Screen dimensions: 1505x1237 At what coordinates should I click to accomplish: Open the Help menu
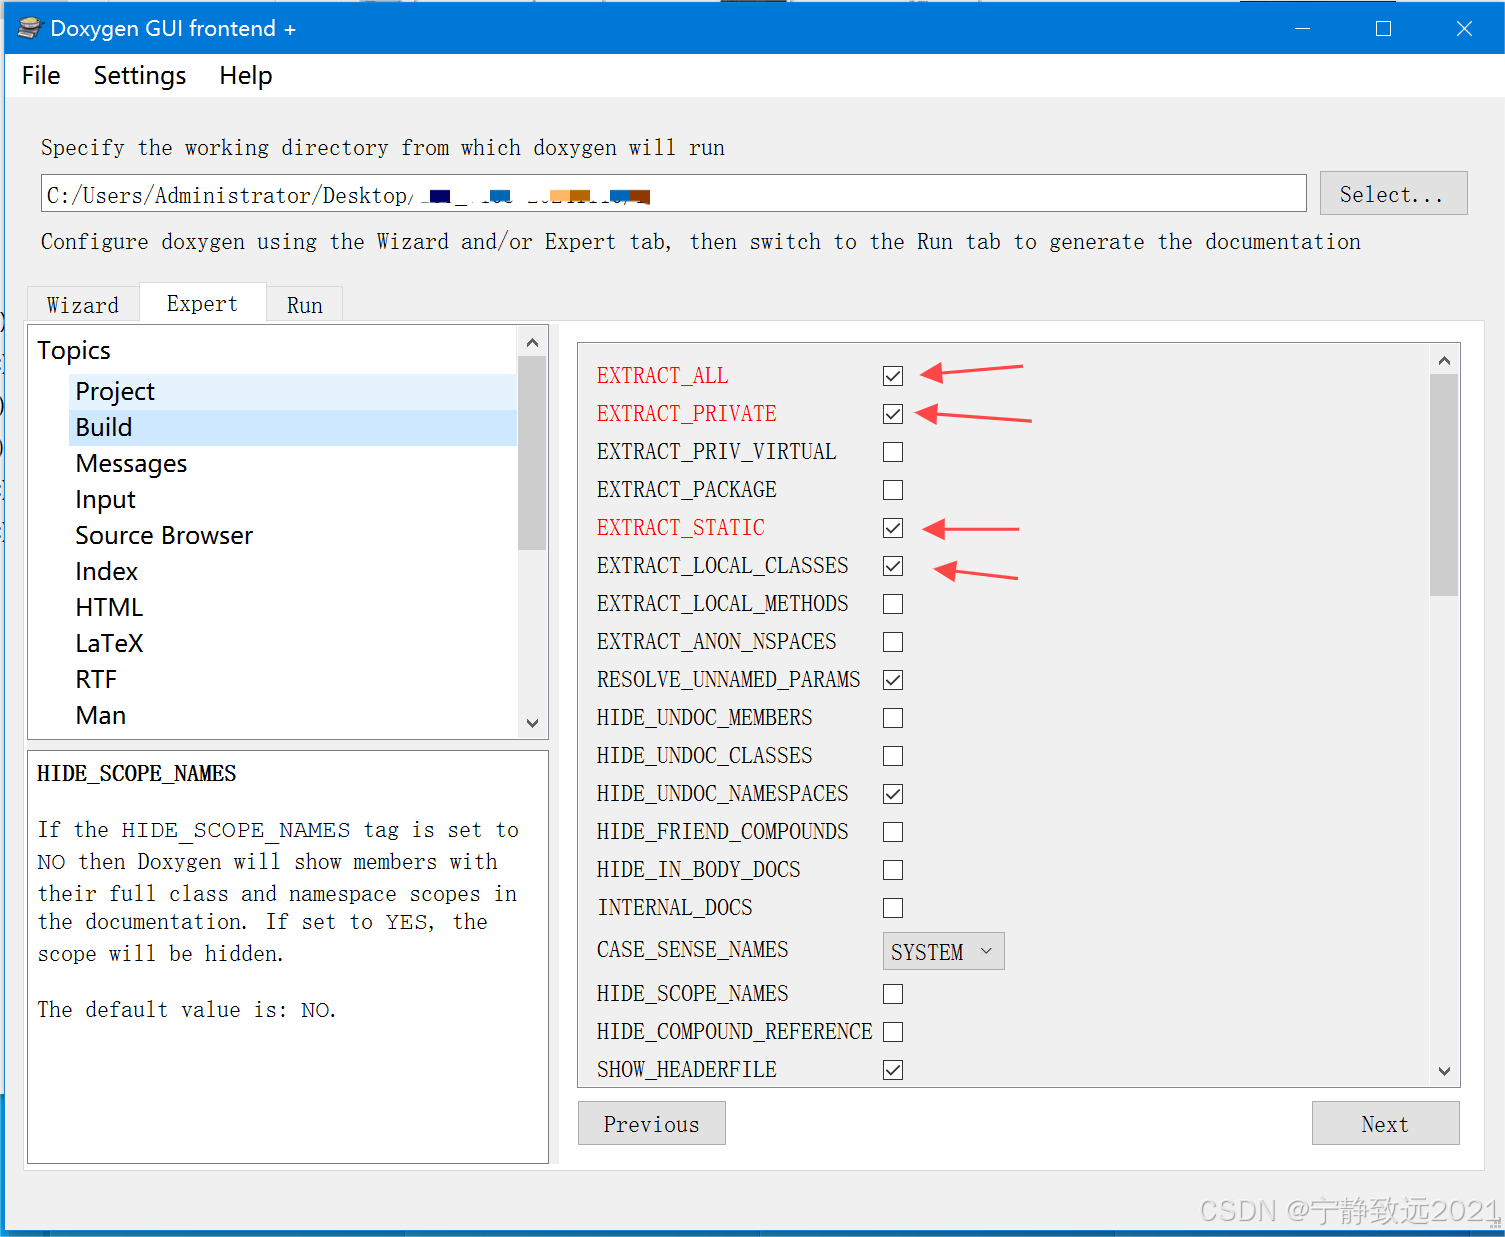tap(246, 76)
